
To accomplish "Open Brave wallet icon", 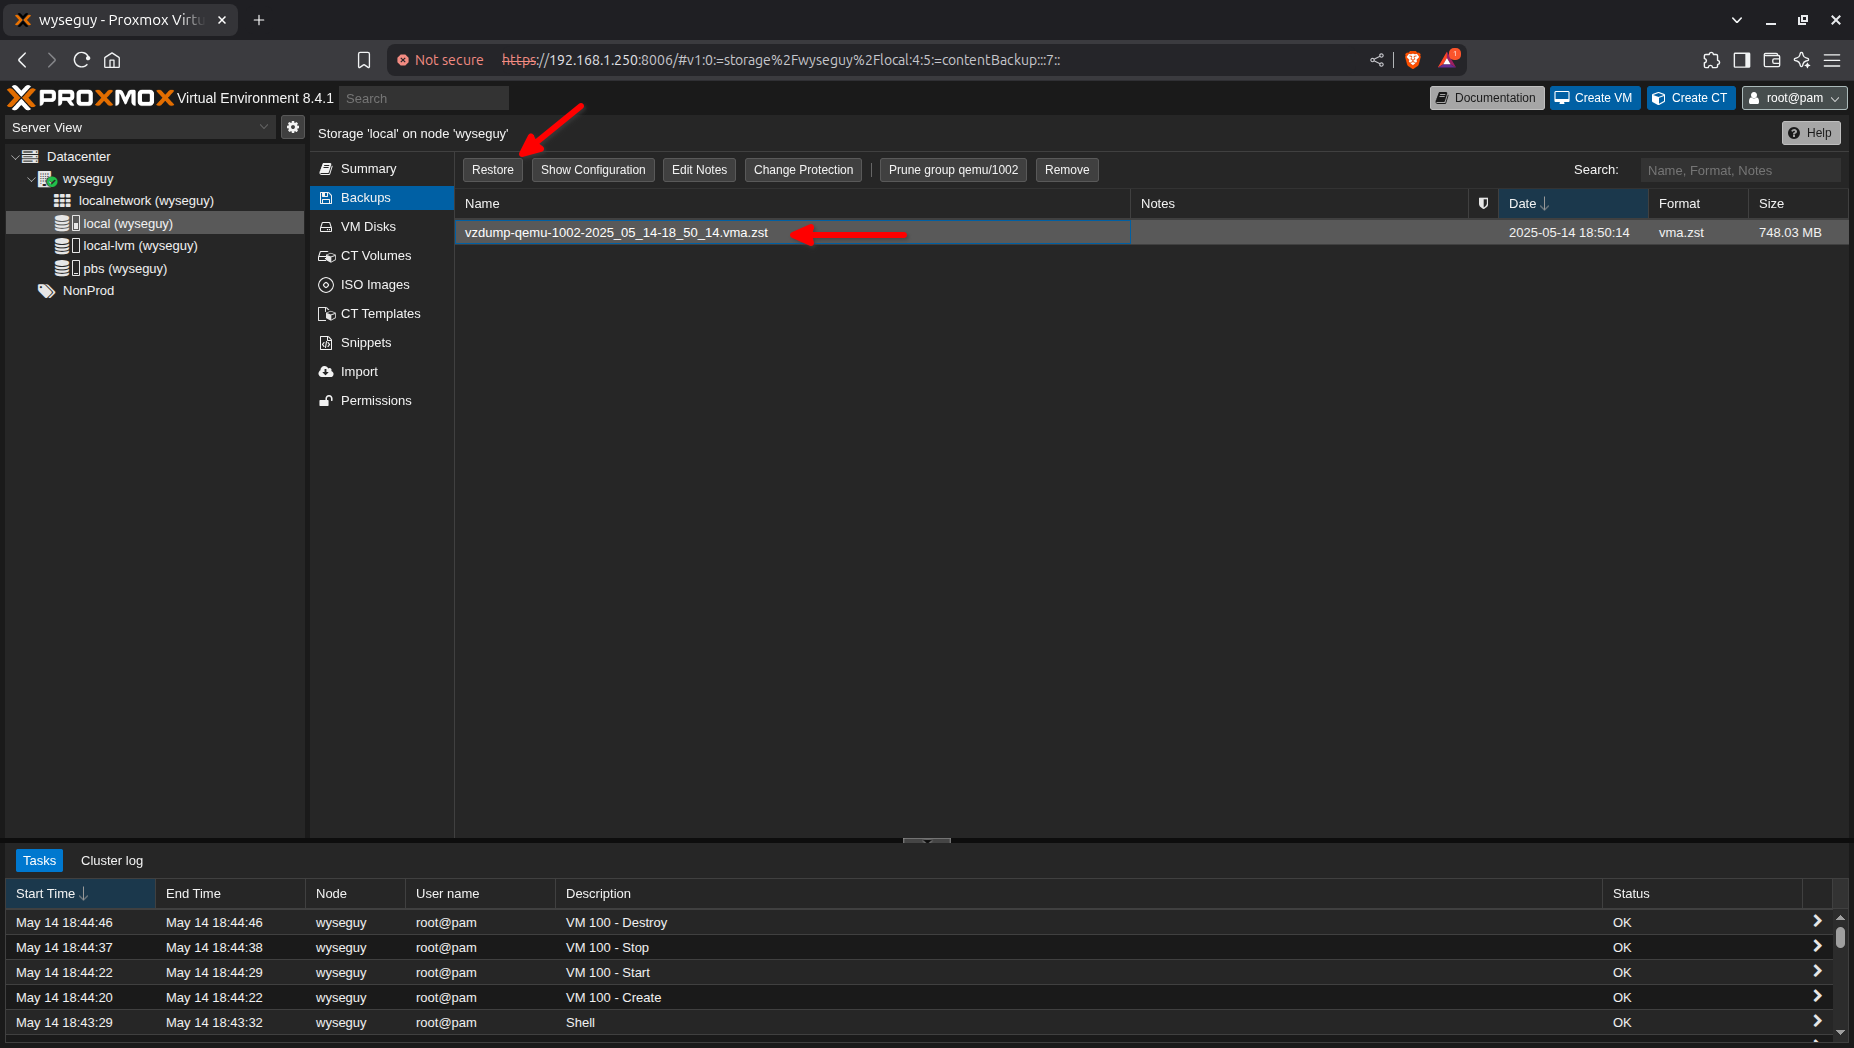I will pyautogui.click(x=1771, y=60).
